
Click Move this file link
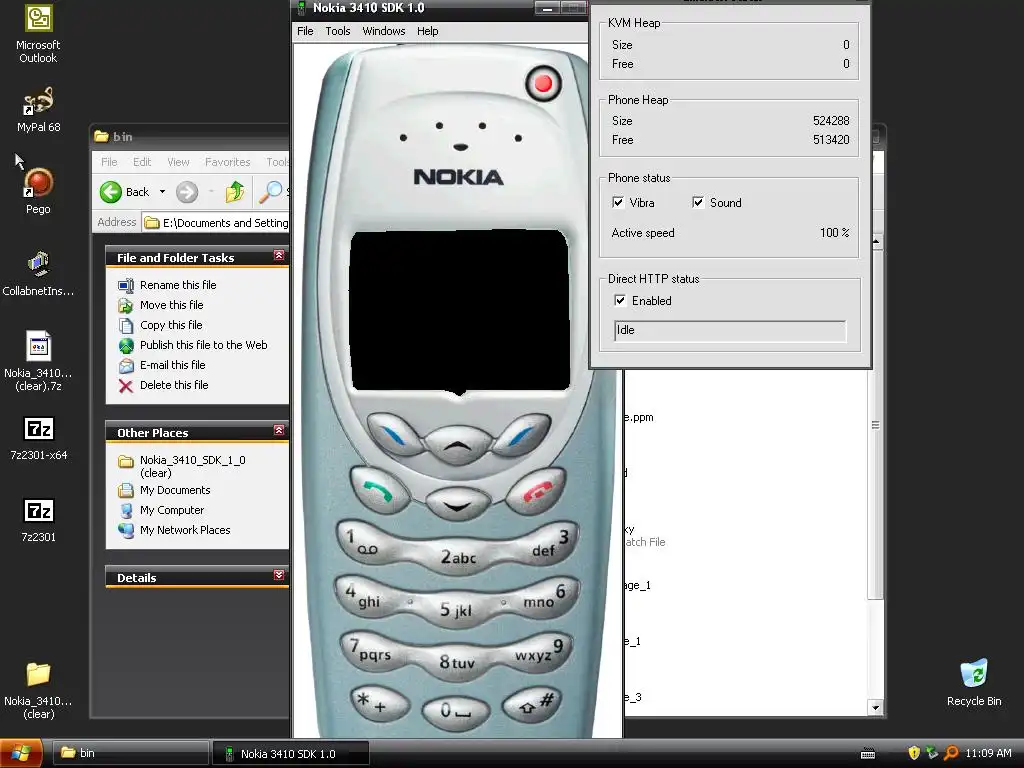171,305
